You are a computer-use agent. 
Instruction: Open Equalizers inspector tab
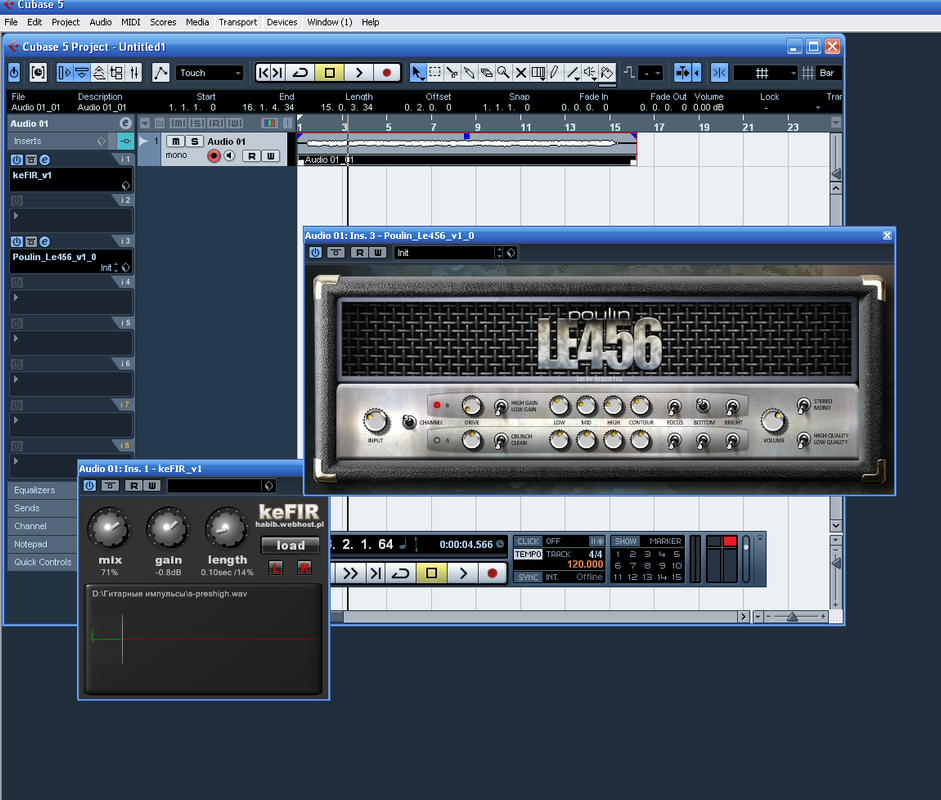pos(42,490)
